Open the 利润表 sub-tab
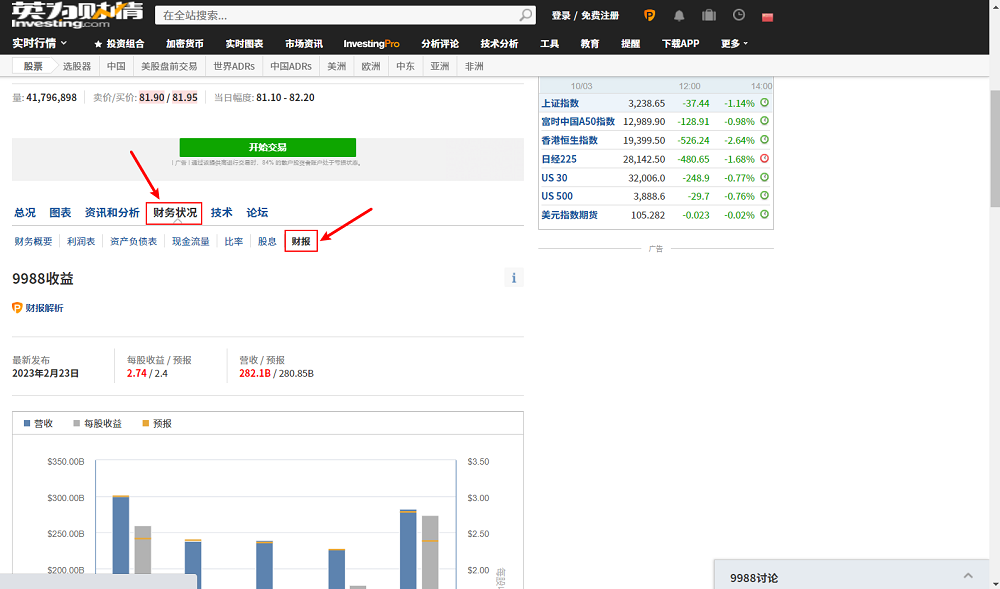Screen dimensions: 1000x589 tap(81, 242)
